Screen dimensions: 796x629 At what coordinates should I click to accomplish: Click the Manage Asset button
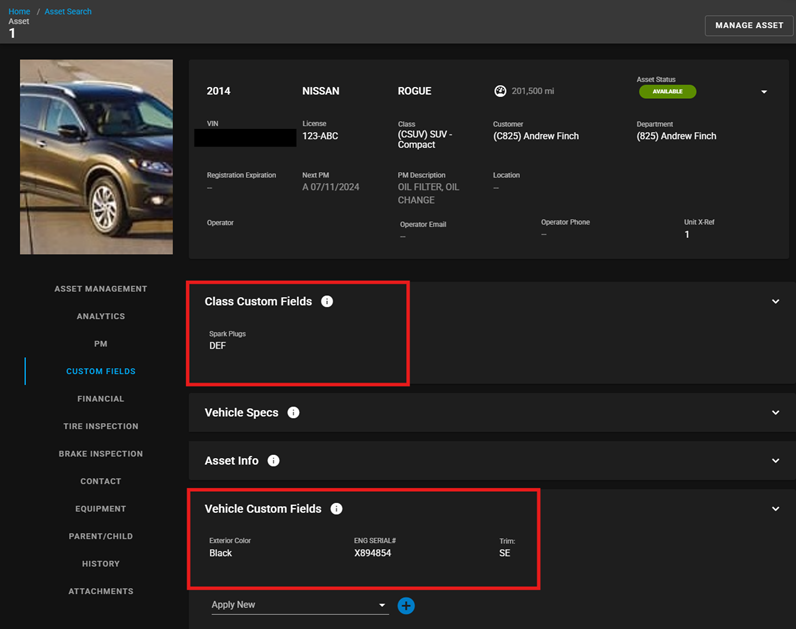tap(749, 25)
